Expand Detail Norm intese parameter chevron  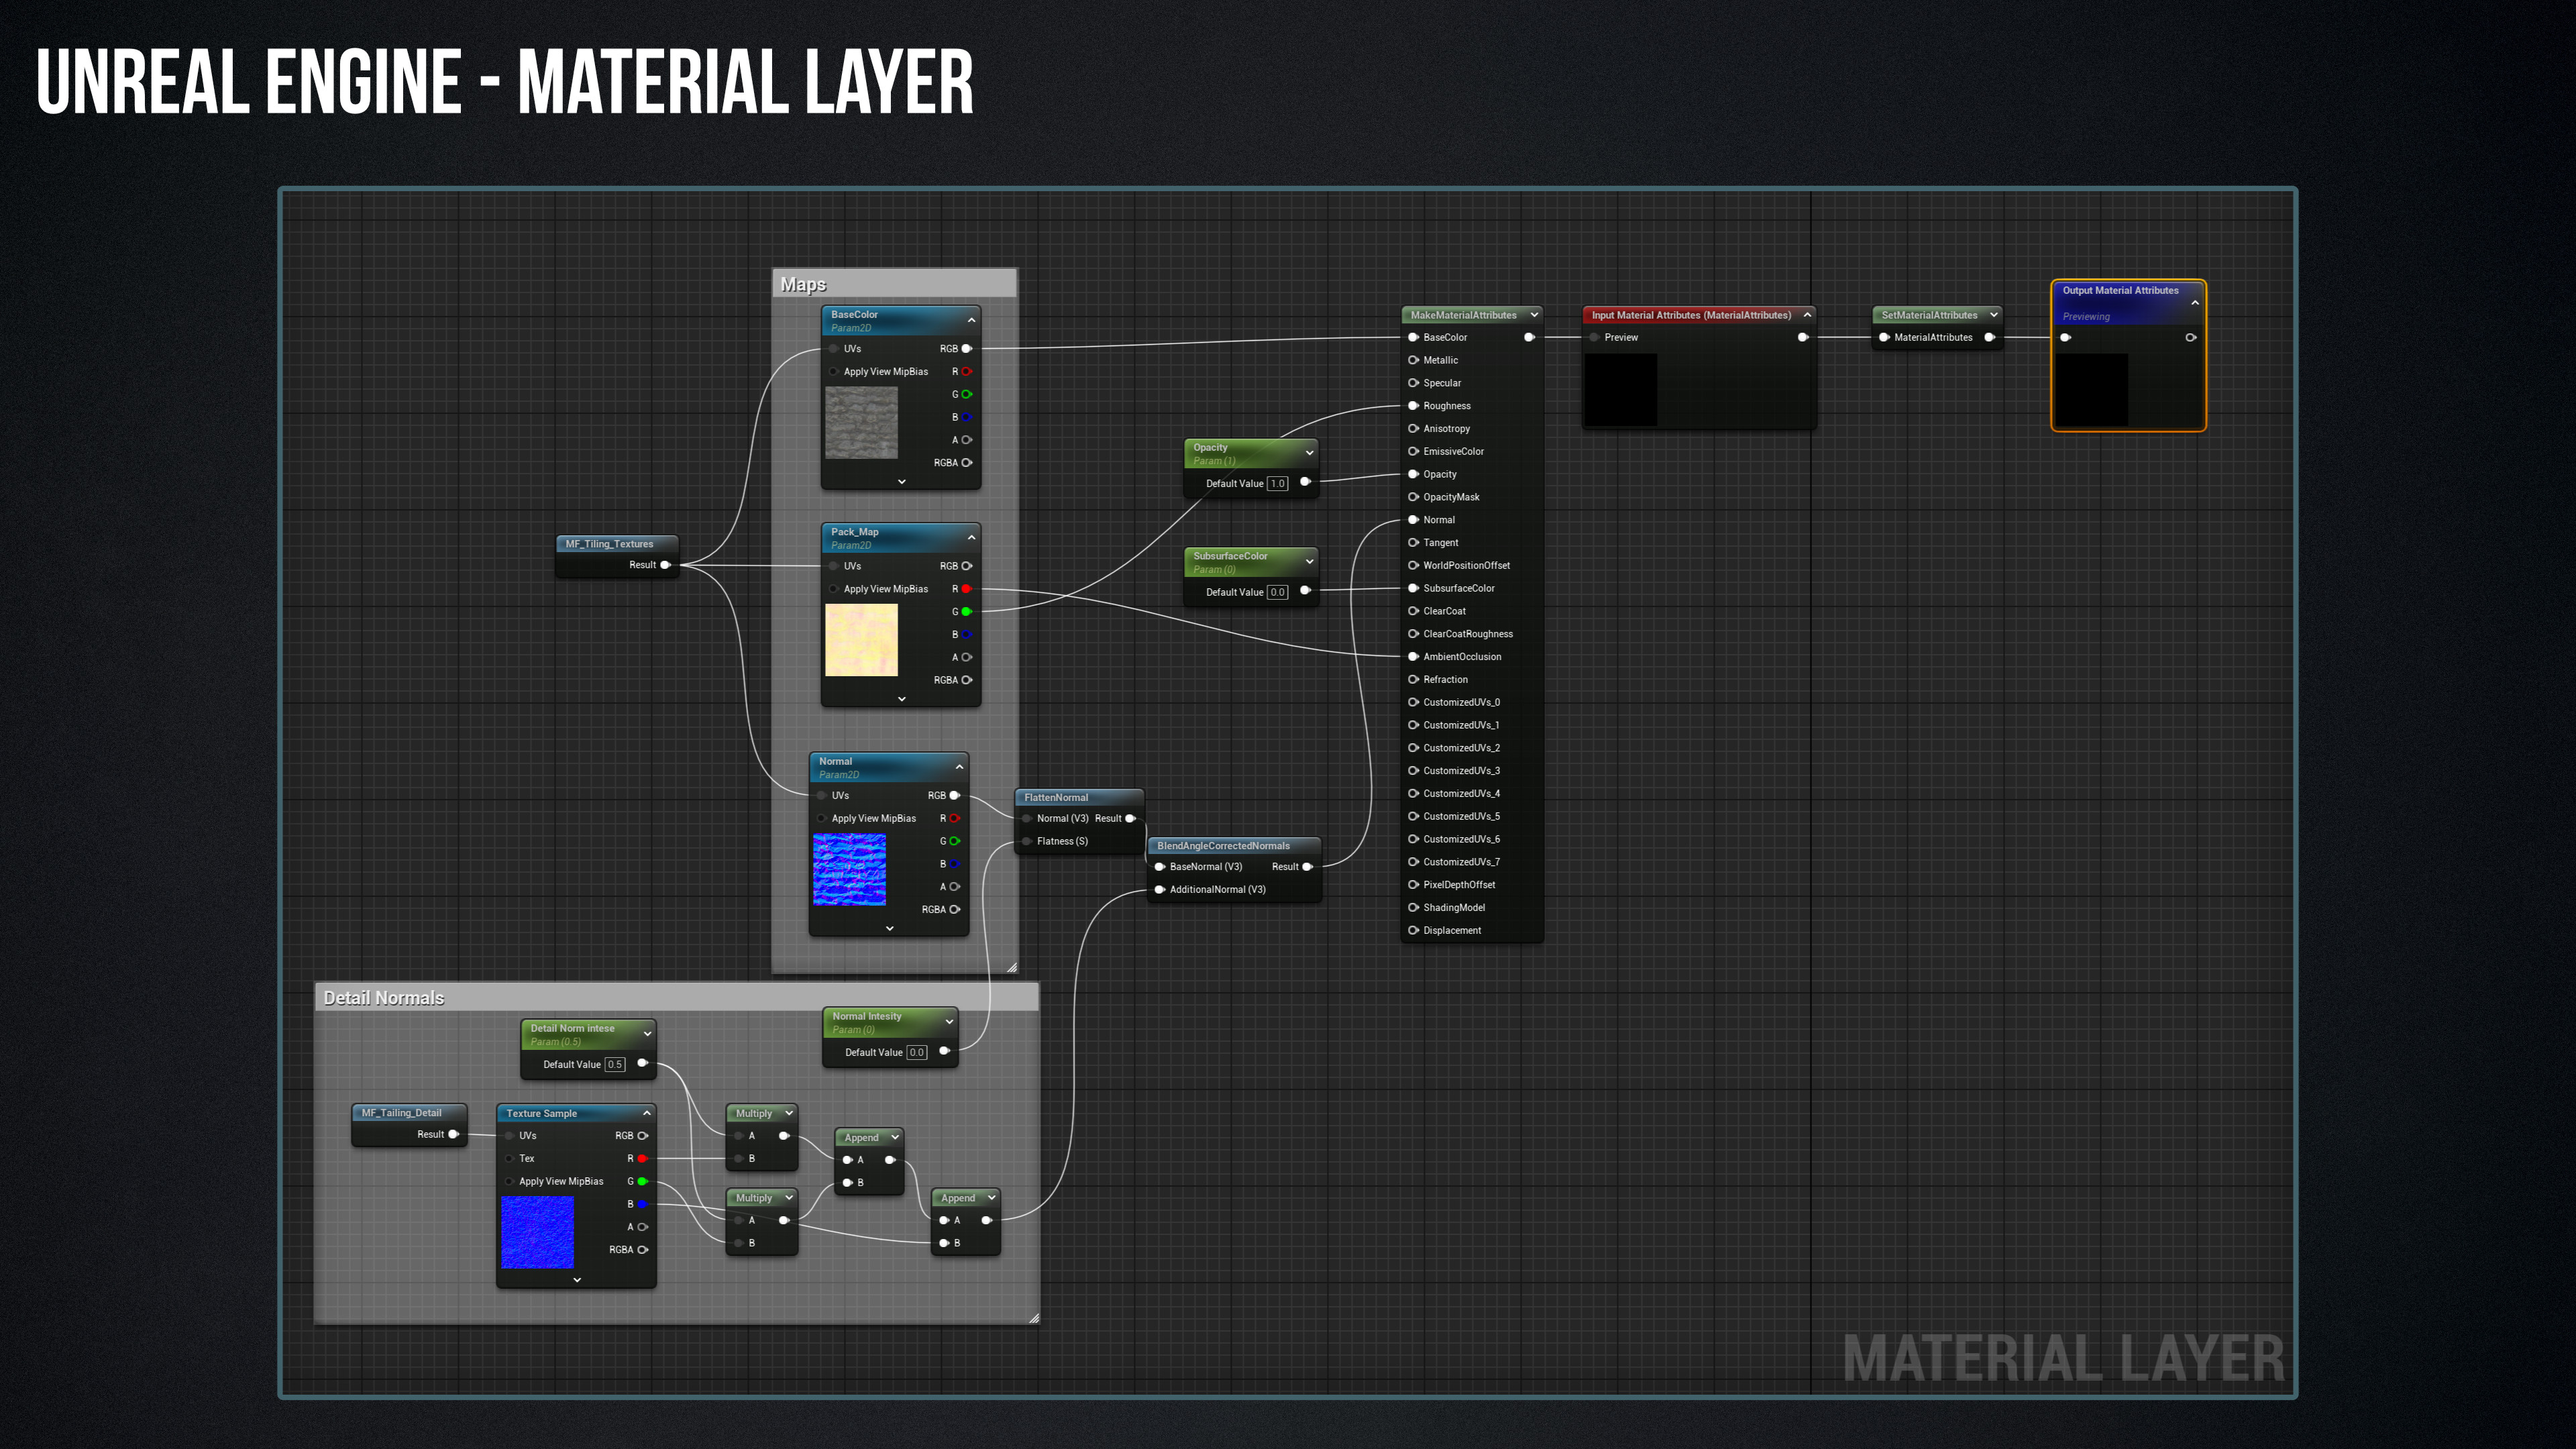coord(647,1034)
